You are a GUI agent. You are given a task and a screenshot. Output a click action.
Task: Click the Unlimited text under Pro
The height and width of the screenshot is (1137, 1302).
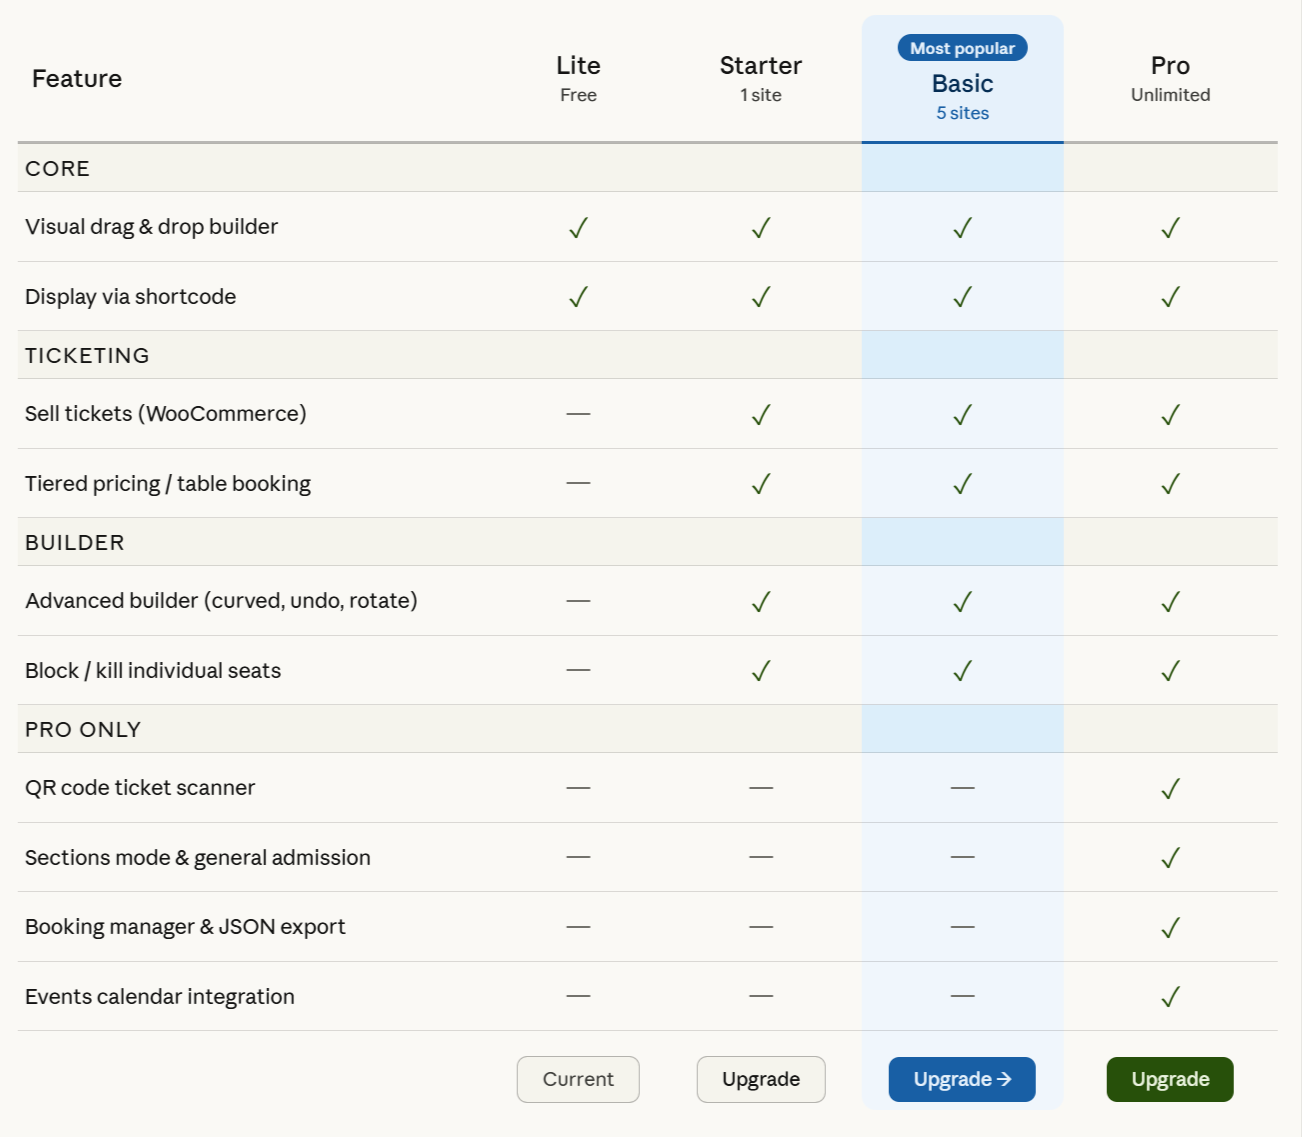[x=1170, y=95]
